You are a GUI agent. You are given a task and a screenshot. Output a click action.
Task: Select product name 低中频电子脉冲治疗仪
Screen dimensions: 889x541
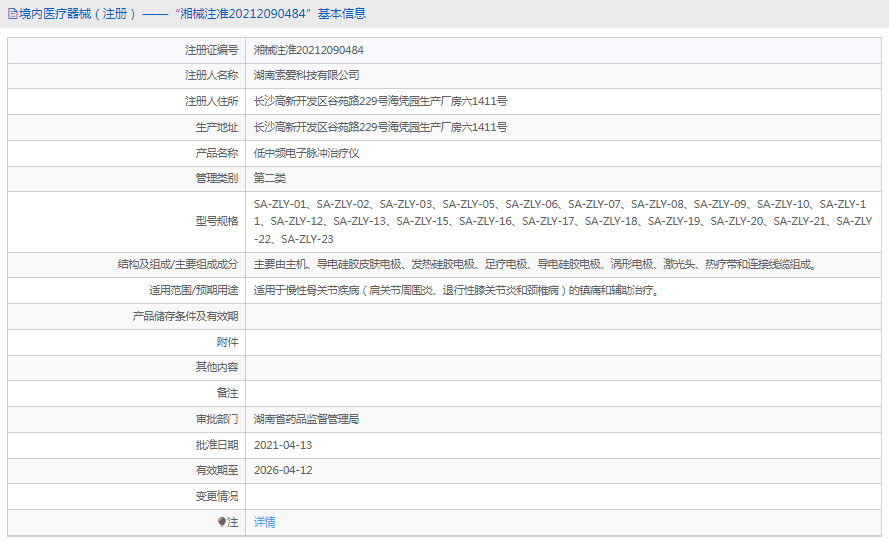point(306,153)
